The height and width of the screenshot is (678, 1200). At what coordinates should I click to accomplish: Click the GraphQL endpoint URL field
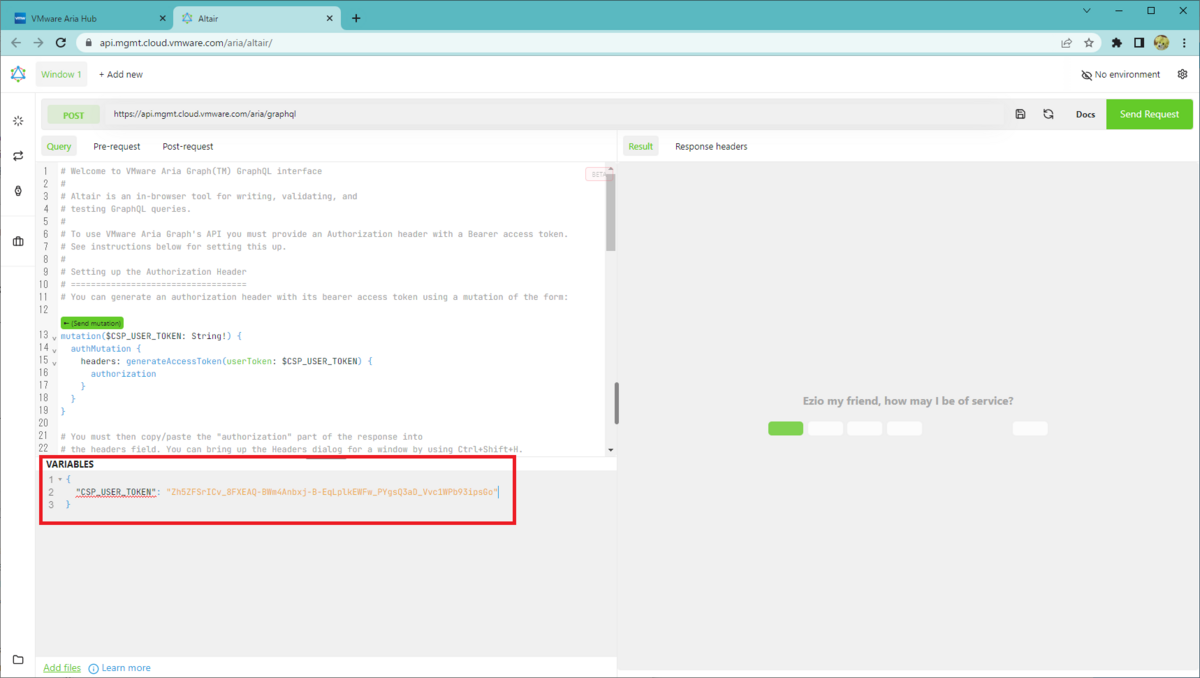[556, 114]
